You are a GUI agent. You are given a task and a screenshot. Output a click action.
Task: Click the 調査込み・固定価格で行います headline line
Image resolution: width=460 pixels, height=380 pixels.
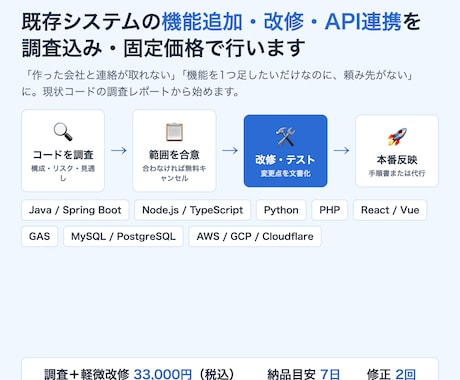click(x=164, y=48)
